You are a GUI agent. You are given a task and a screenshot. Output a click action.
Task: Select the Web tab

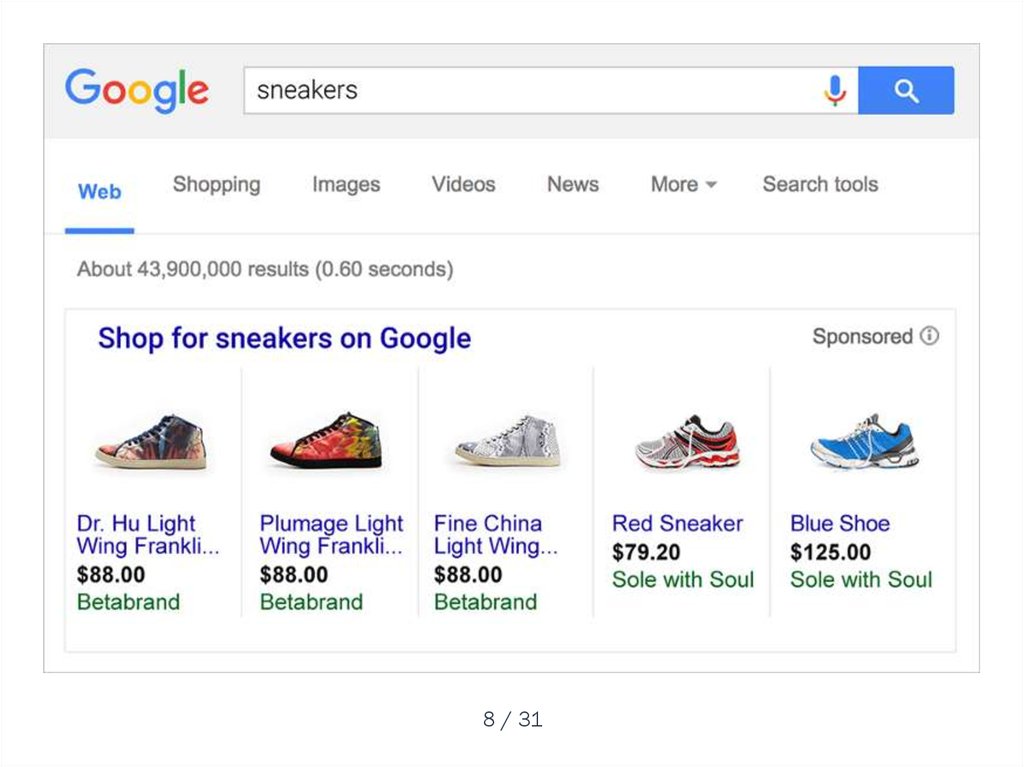[100, 191]
